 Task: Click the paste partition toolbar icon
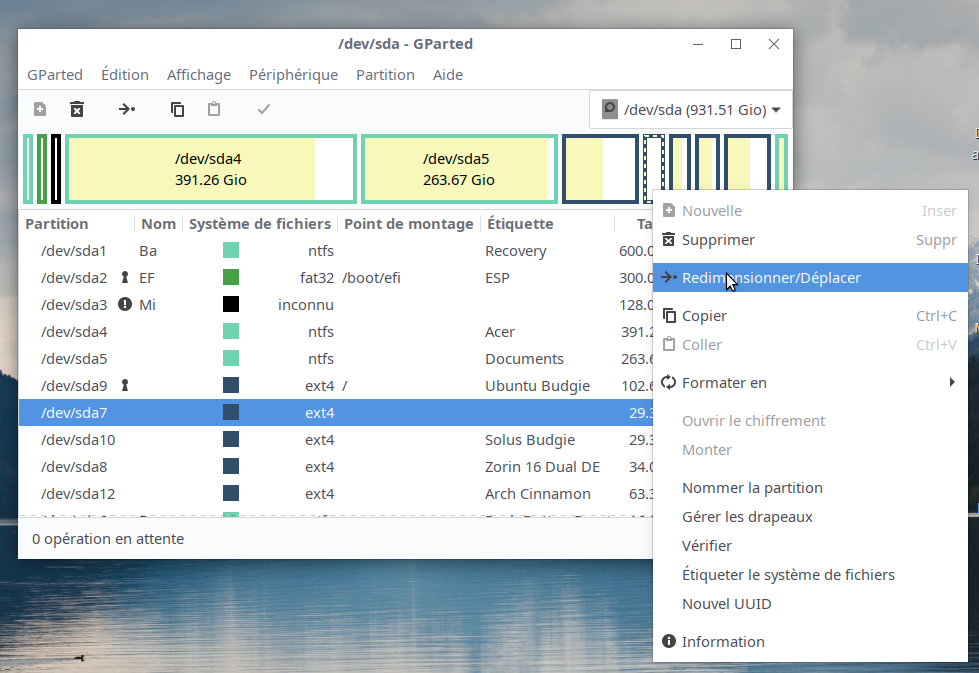point(214,109)
